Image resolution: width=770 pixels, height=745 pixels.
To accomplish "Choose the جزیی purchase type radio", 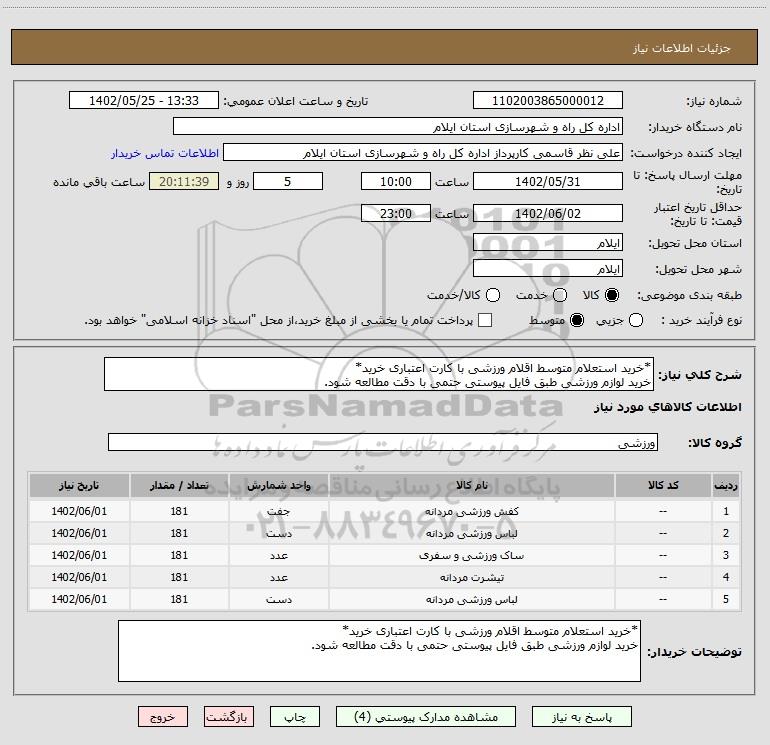I will click(635, 320).
